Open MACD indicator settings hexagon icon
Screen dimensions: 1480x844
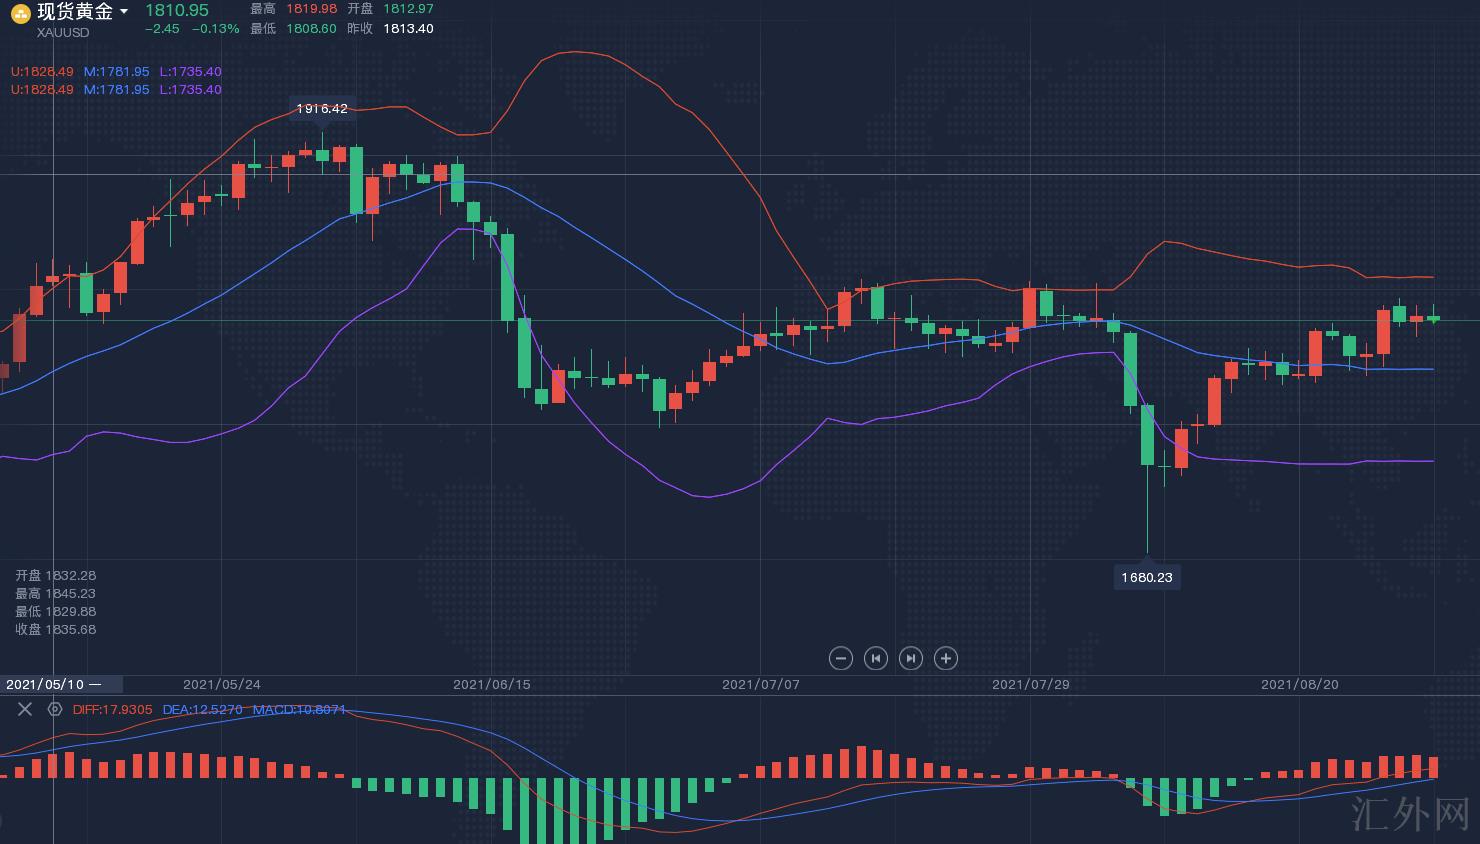[55, 709]
